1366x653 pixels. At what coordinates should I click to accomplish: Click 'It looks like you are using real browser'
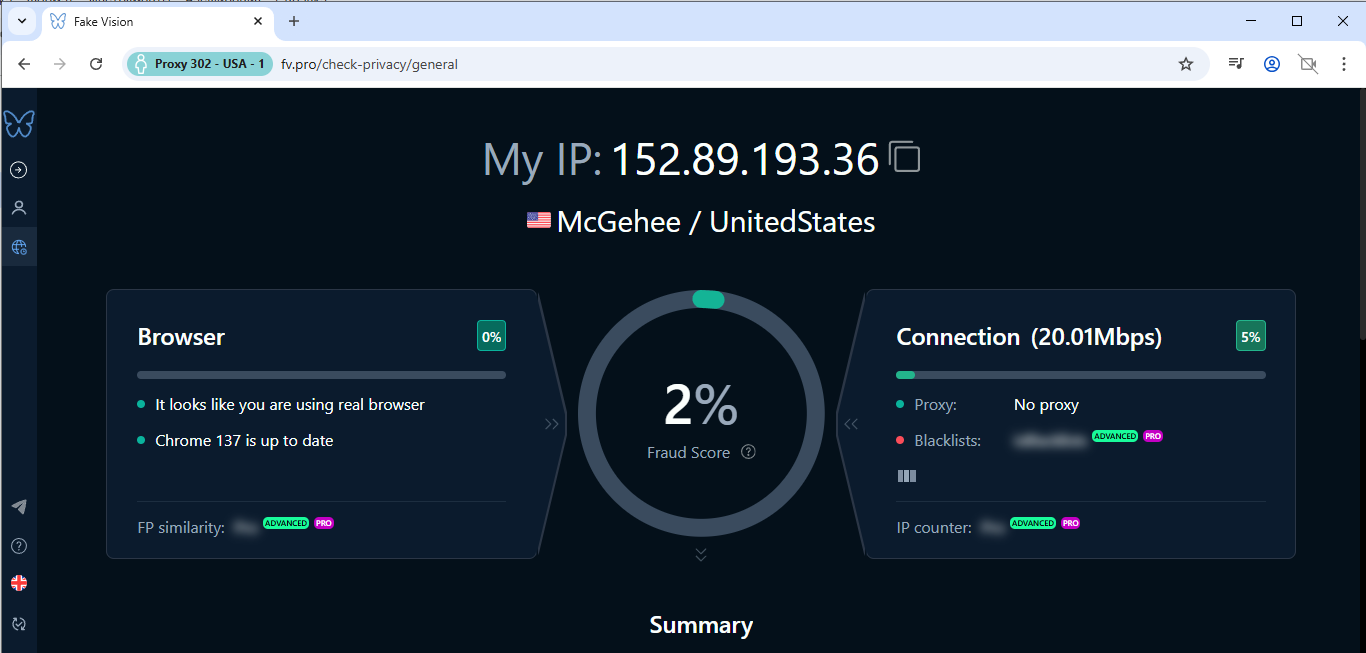point(290,405)
